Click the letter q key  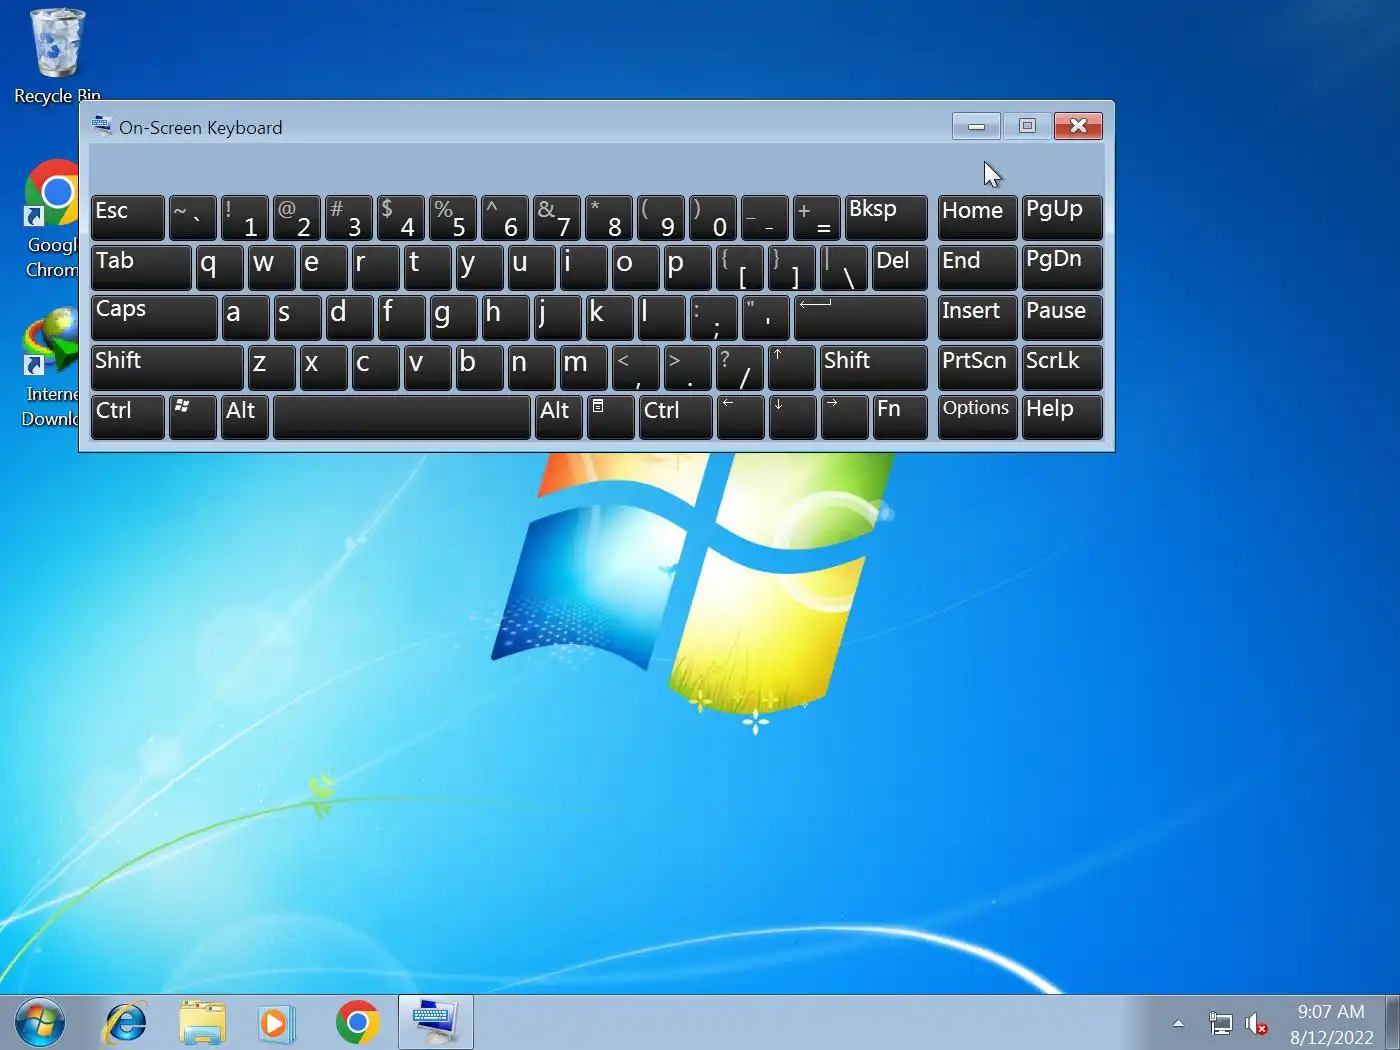pyautogui.click(x=219, y=267)
